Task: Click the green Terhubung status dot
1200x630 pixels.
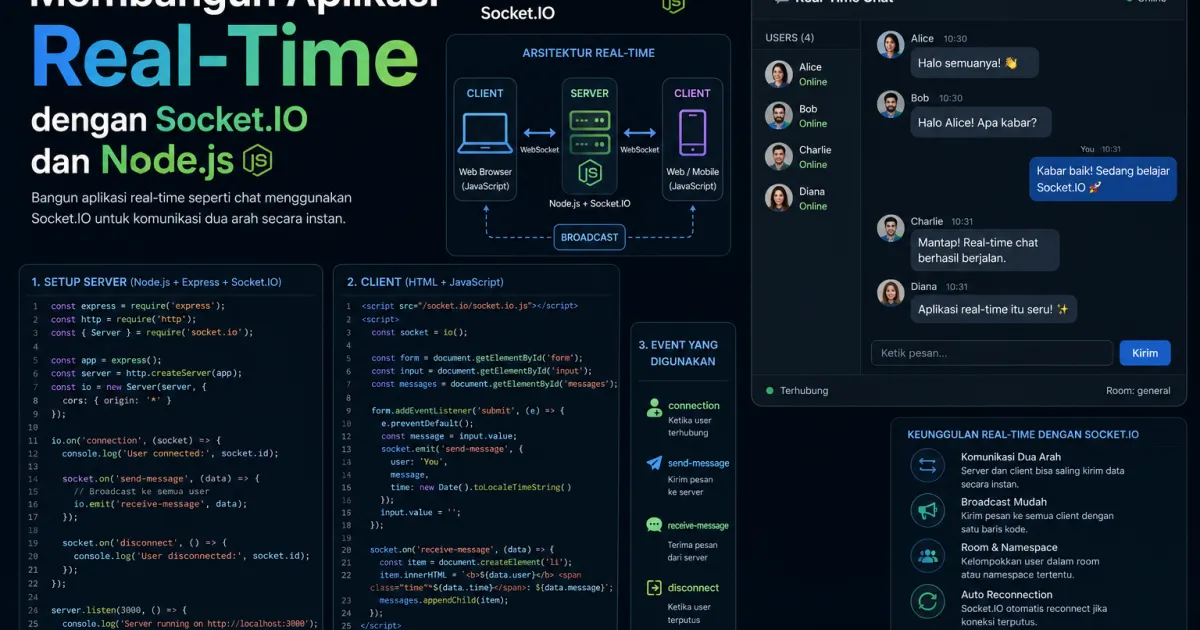Action: (769, 391)
